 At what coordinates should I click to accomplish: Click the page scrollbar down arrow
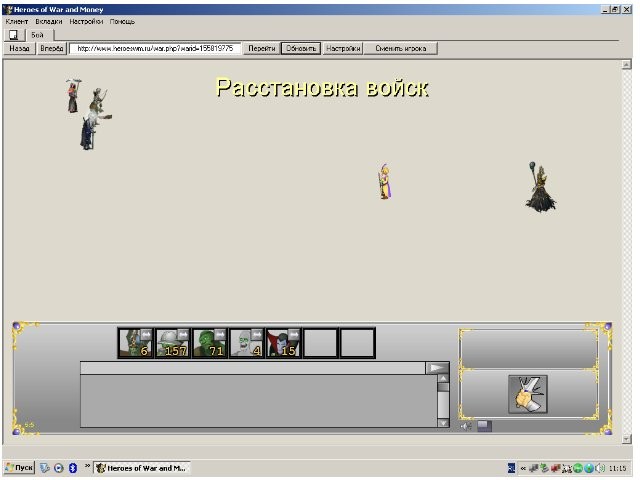(627, 439)
